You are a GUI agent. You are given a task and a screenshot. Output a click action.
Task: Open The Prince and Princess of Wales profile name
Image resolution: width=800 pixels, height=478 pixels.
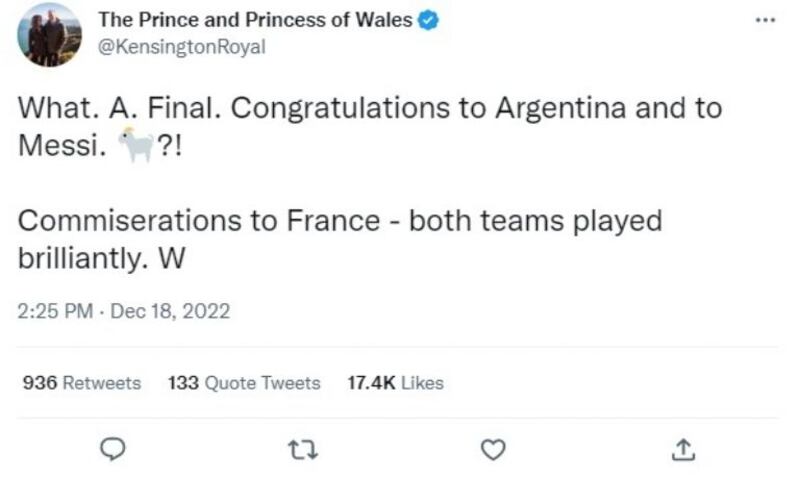point(255,20)
